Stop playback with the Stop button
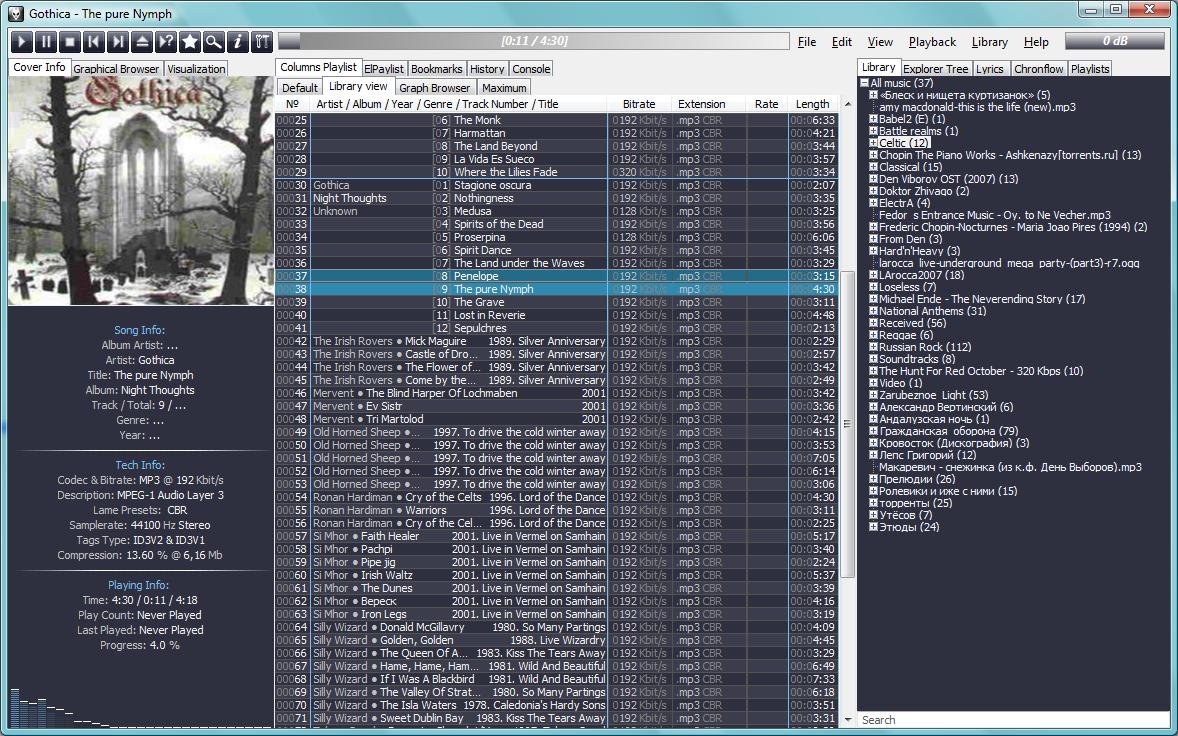The width and height of the screenshot is (1178, 736). 70,42
